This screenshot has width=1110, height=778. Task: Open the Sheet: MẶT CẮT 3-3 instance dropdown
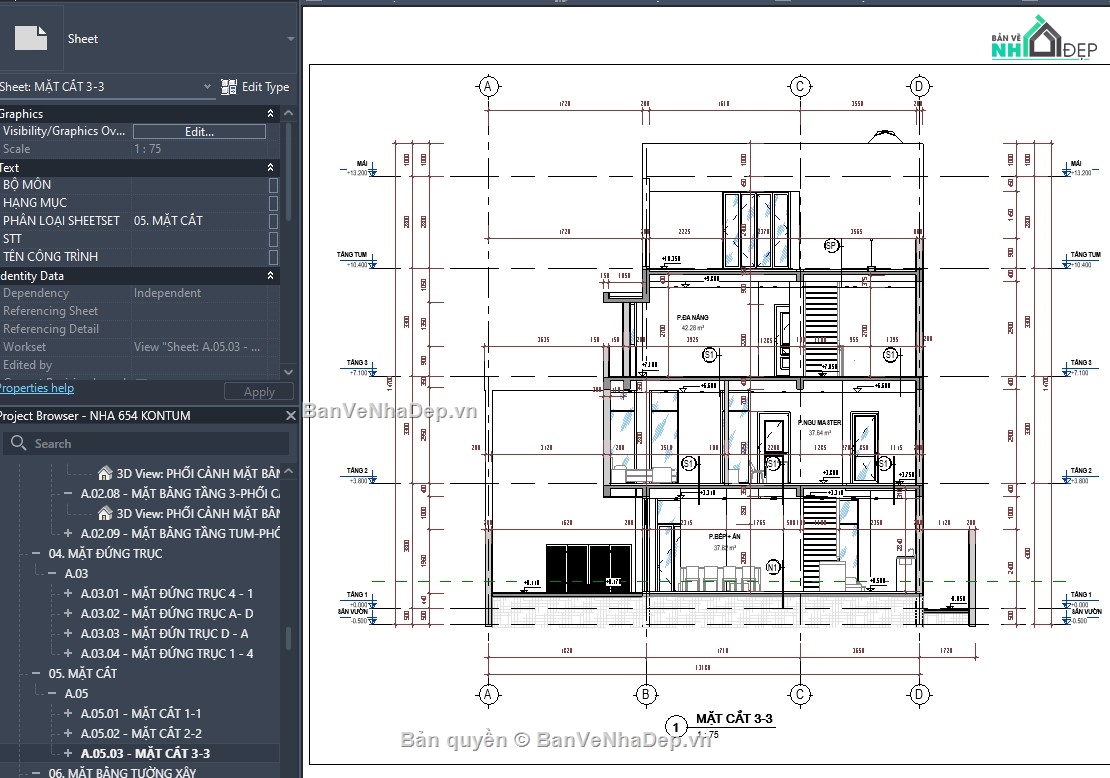tap(207, 86)
